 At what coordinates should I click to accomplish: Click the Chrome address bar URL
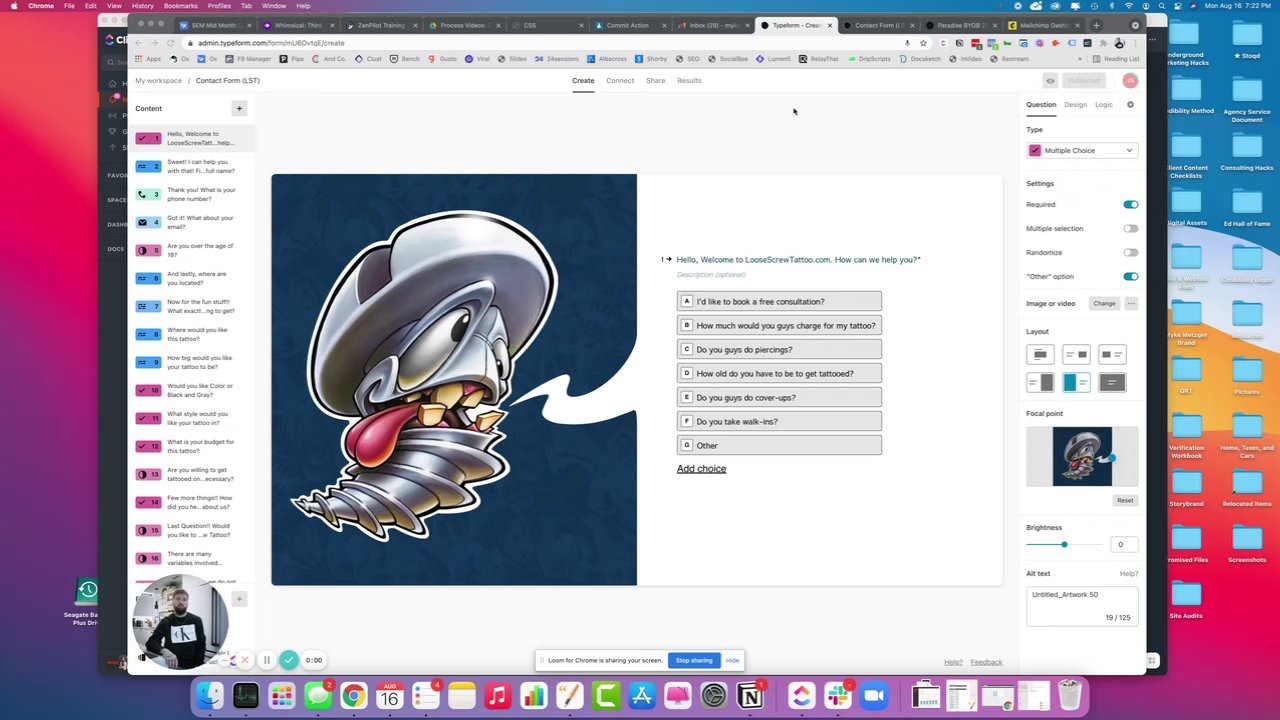click(270, 43)
